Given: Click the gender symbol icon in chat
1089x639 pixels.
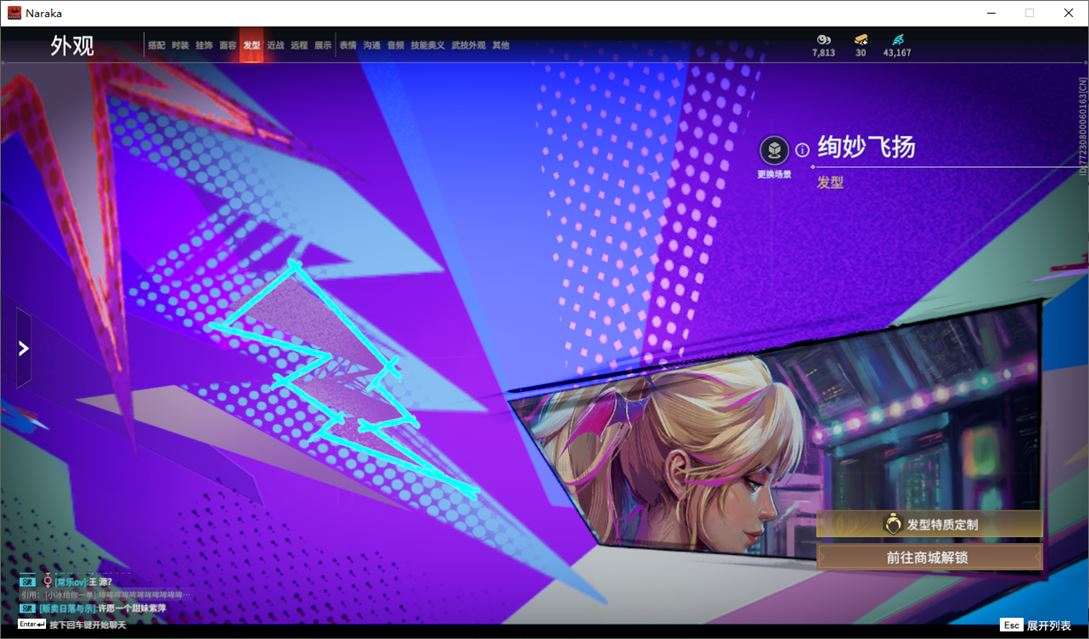Looking at the screenshot, I should [47, 581].
